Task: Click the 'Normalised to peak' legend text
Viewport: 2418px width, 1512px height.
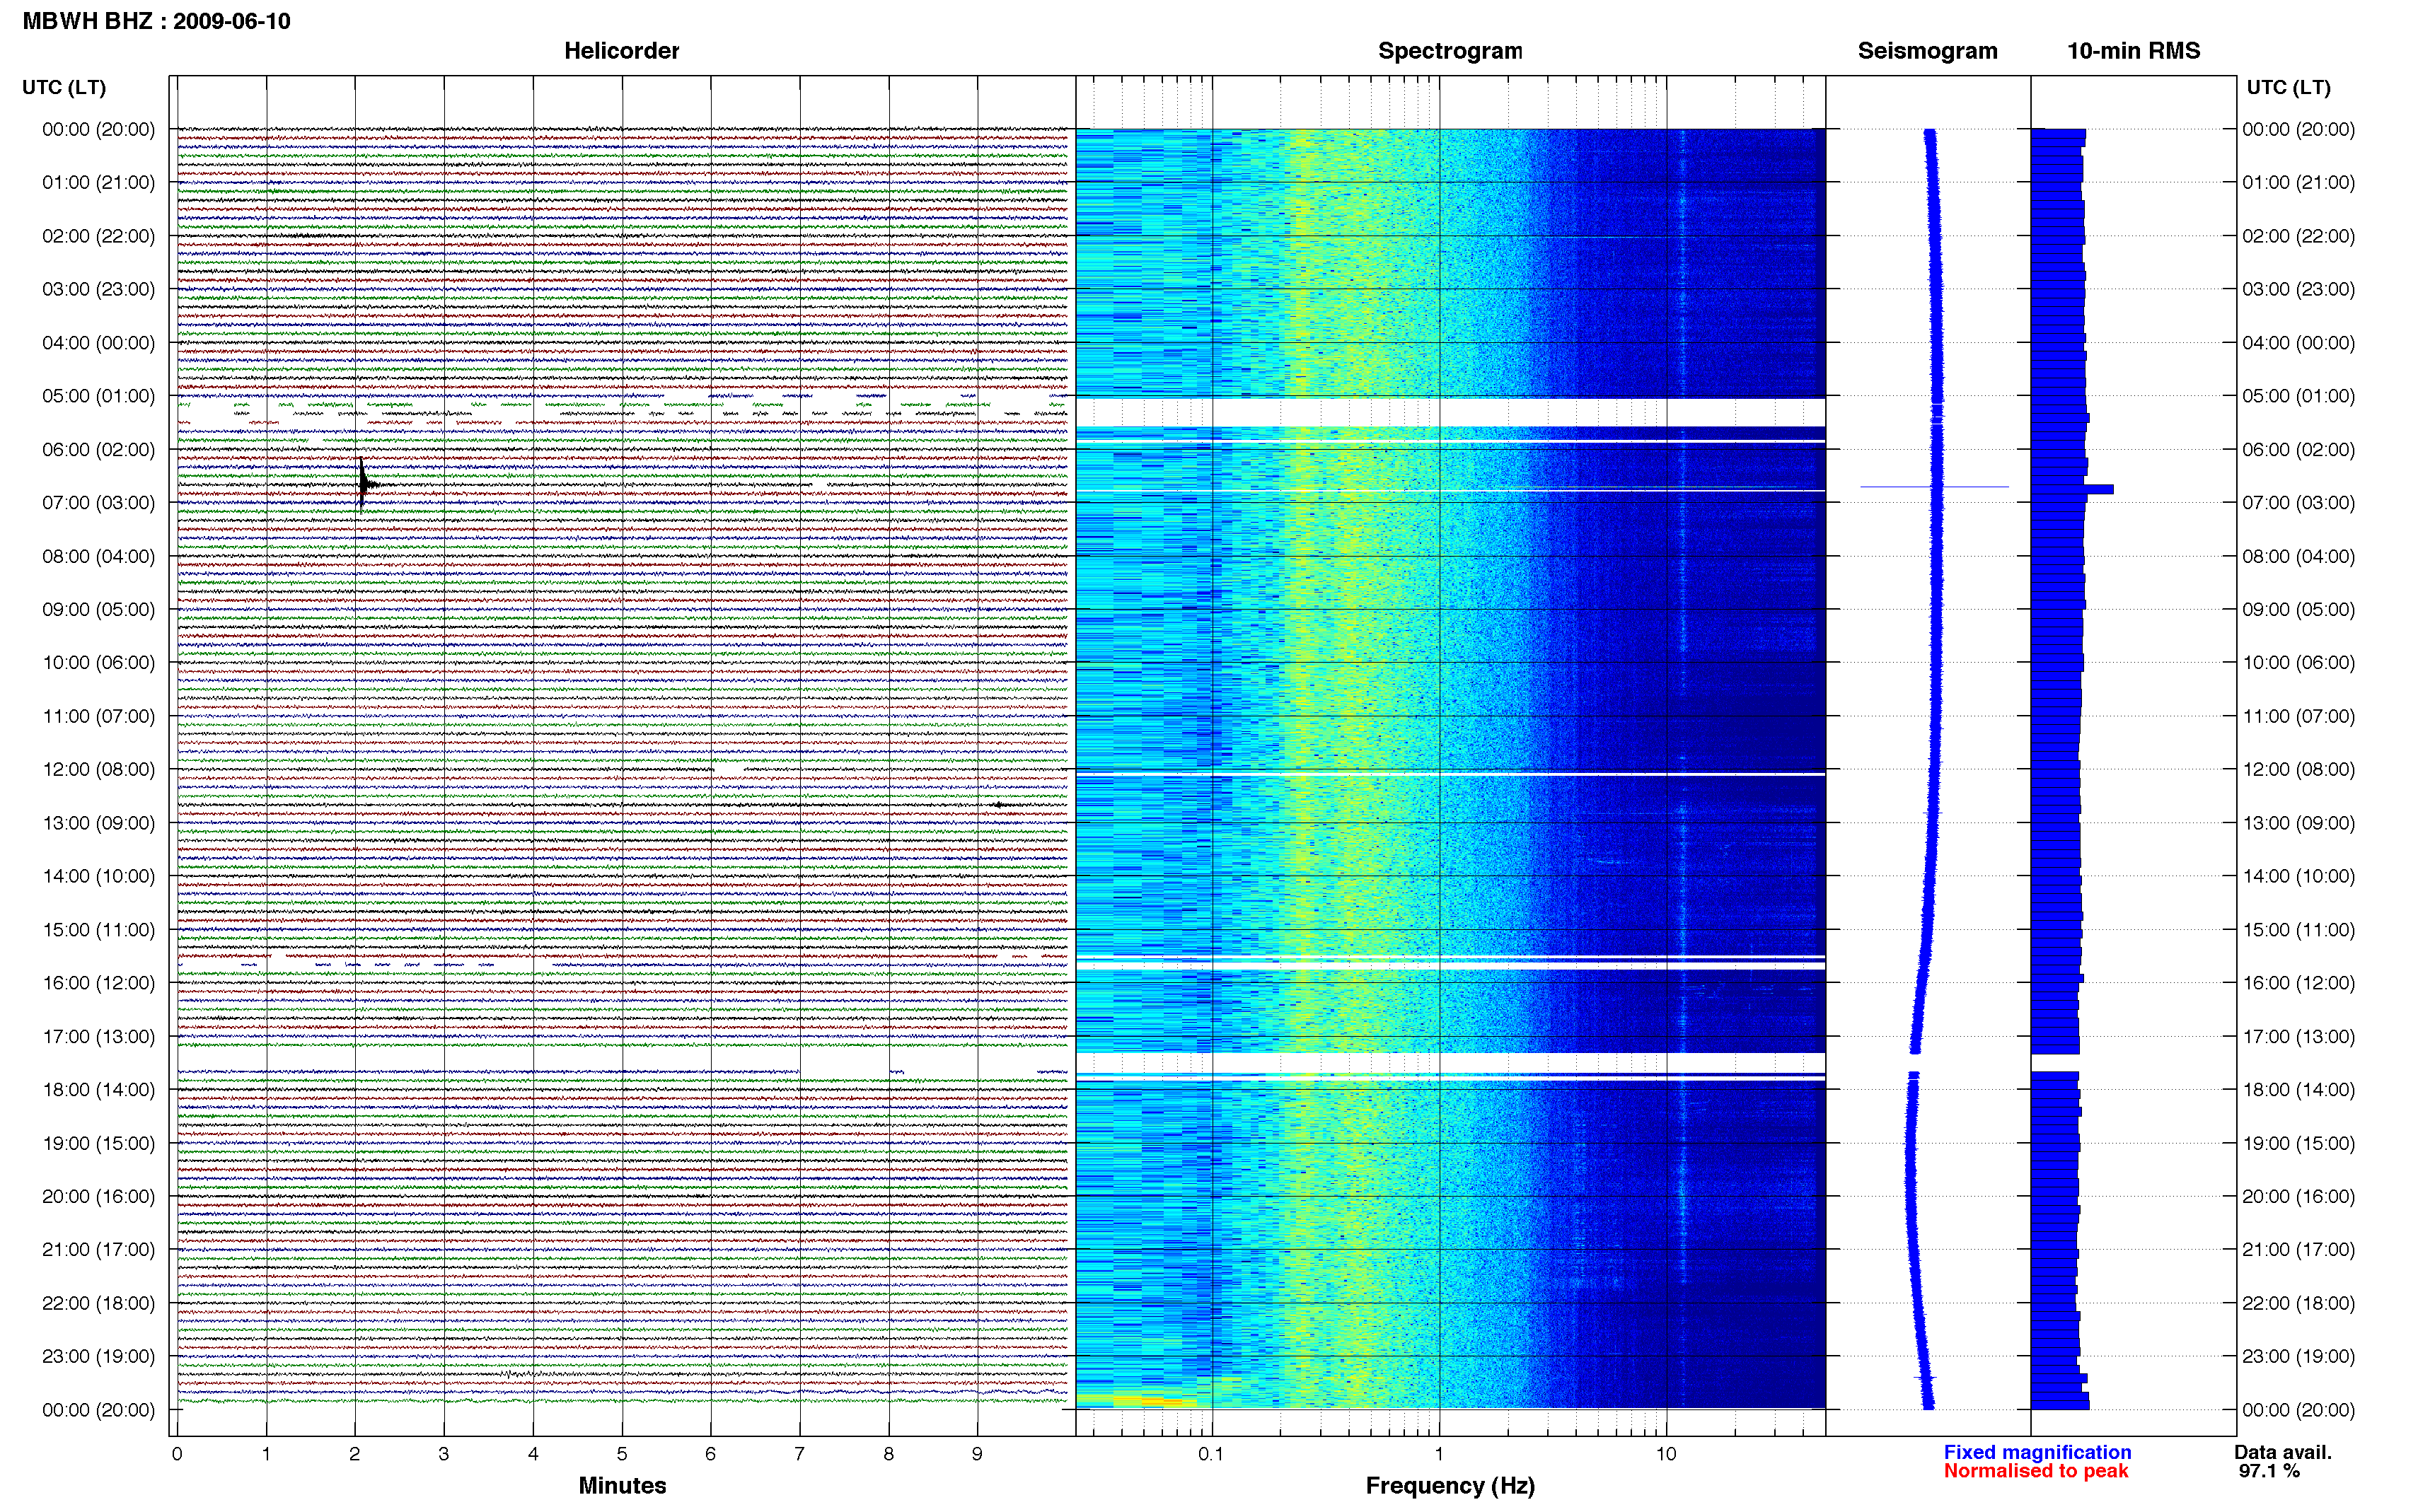Action: (2036, 1471)
